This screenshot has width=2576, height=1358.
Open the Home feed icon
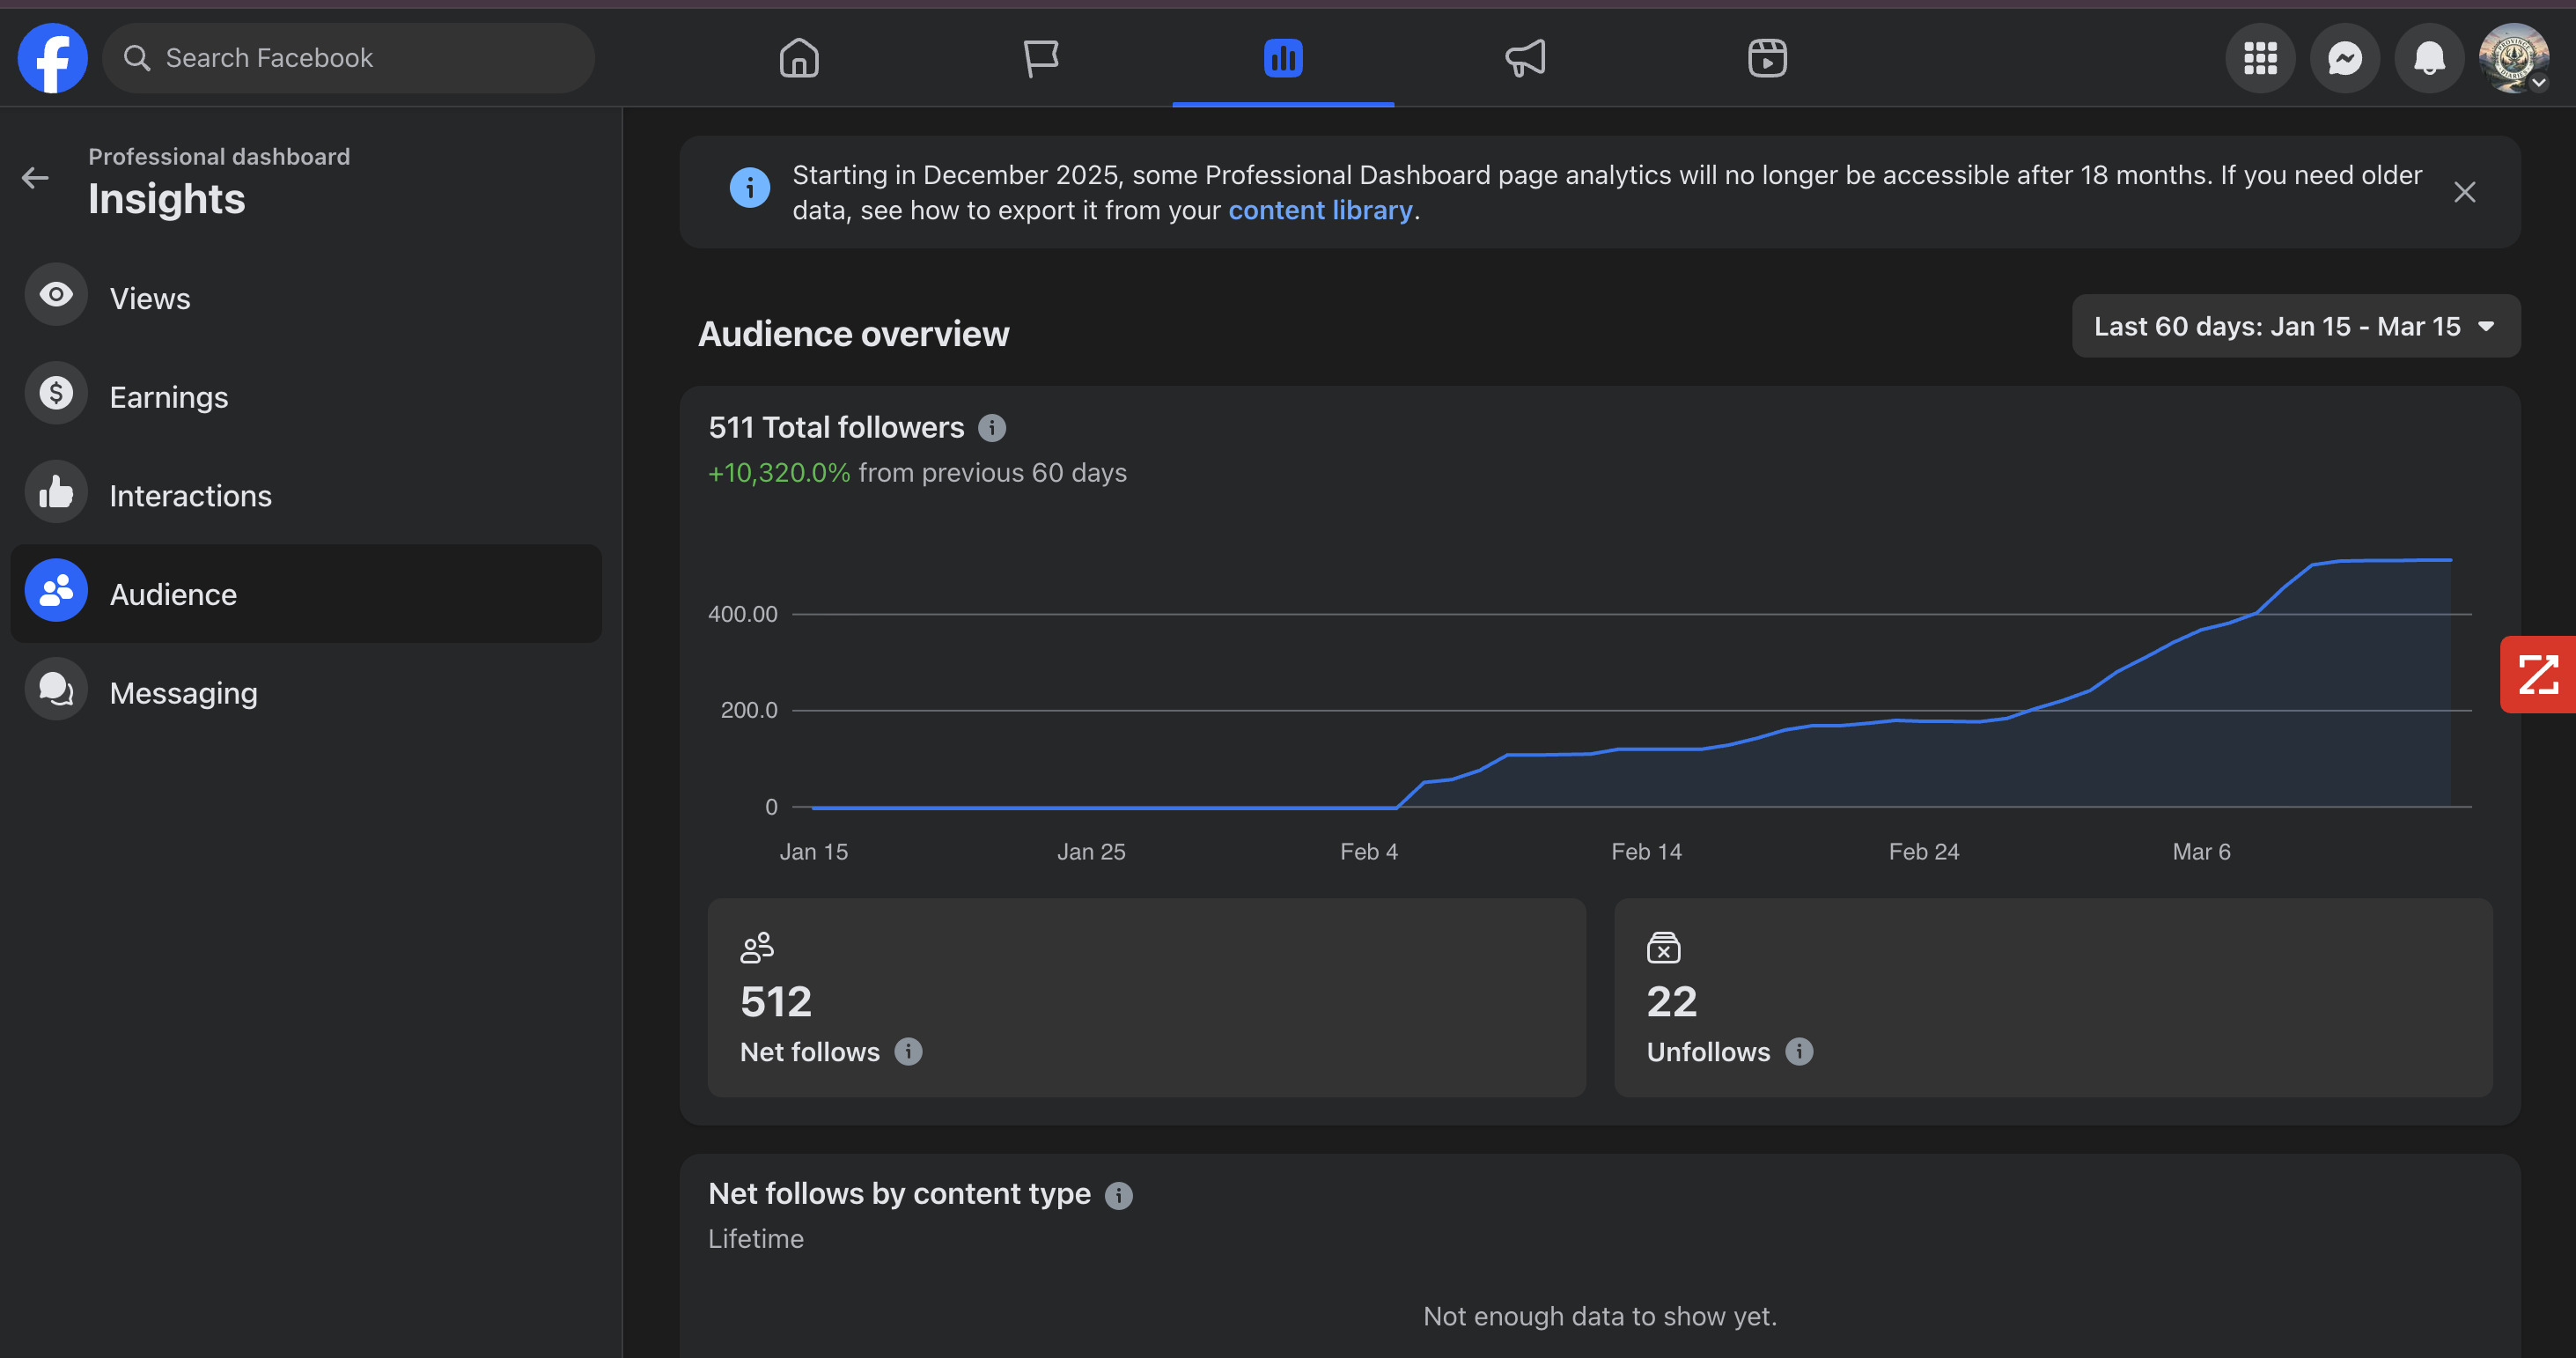point(798,58)
